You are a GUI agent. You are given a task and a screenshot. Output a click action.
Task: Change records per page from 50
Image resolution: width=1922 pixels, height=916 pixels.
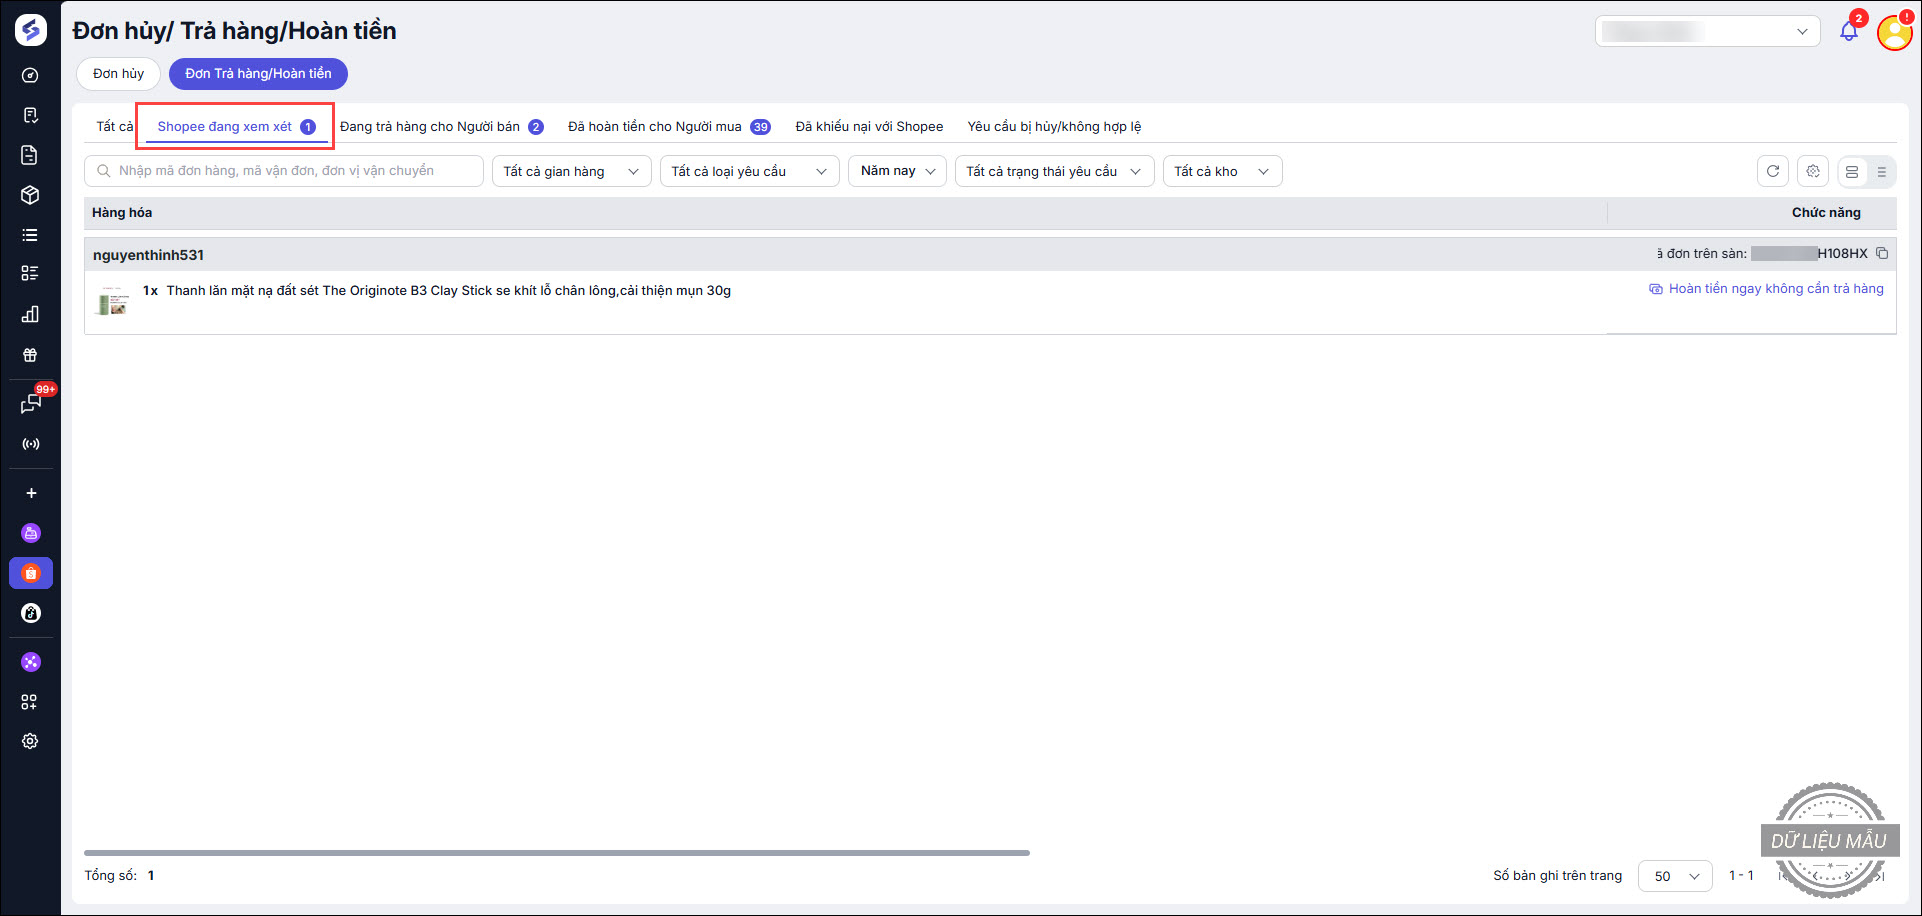click(x=1675, y=876)
